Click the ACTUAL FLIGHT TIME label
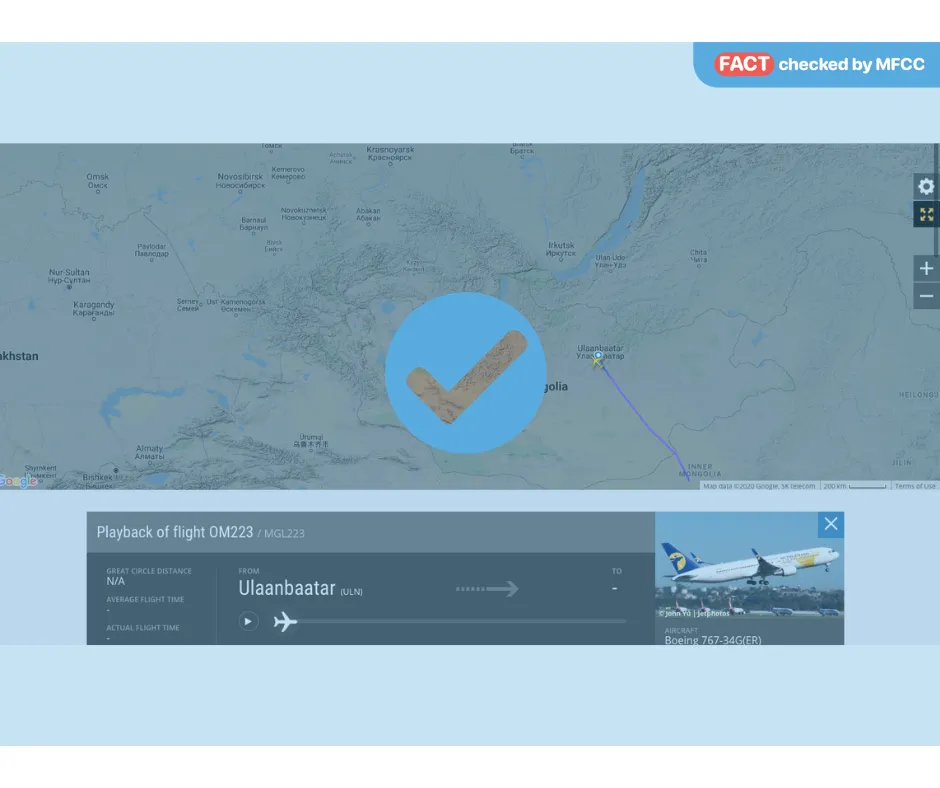The image size is (940, 788). tap(143, 628)
